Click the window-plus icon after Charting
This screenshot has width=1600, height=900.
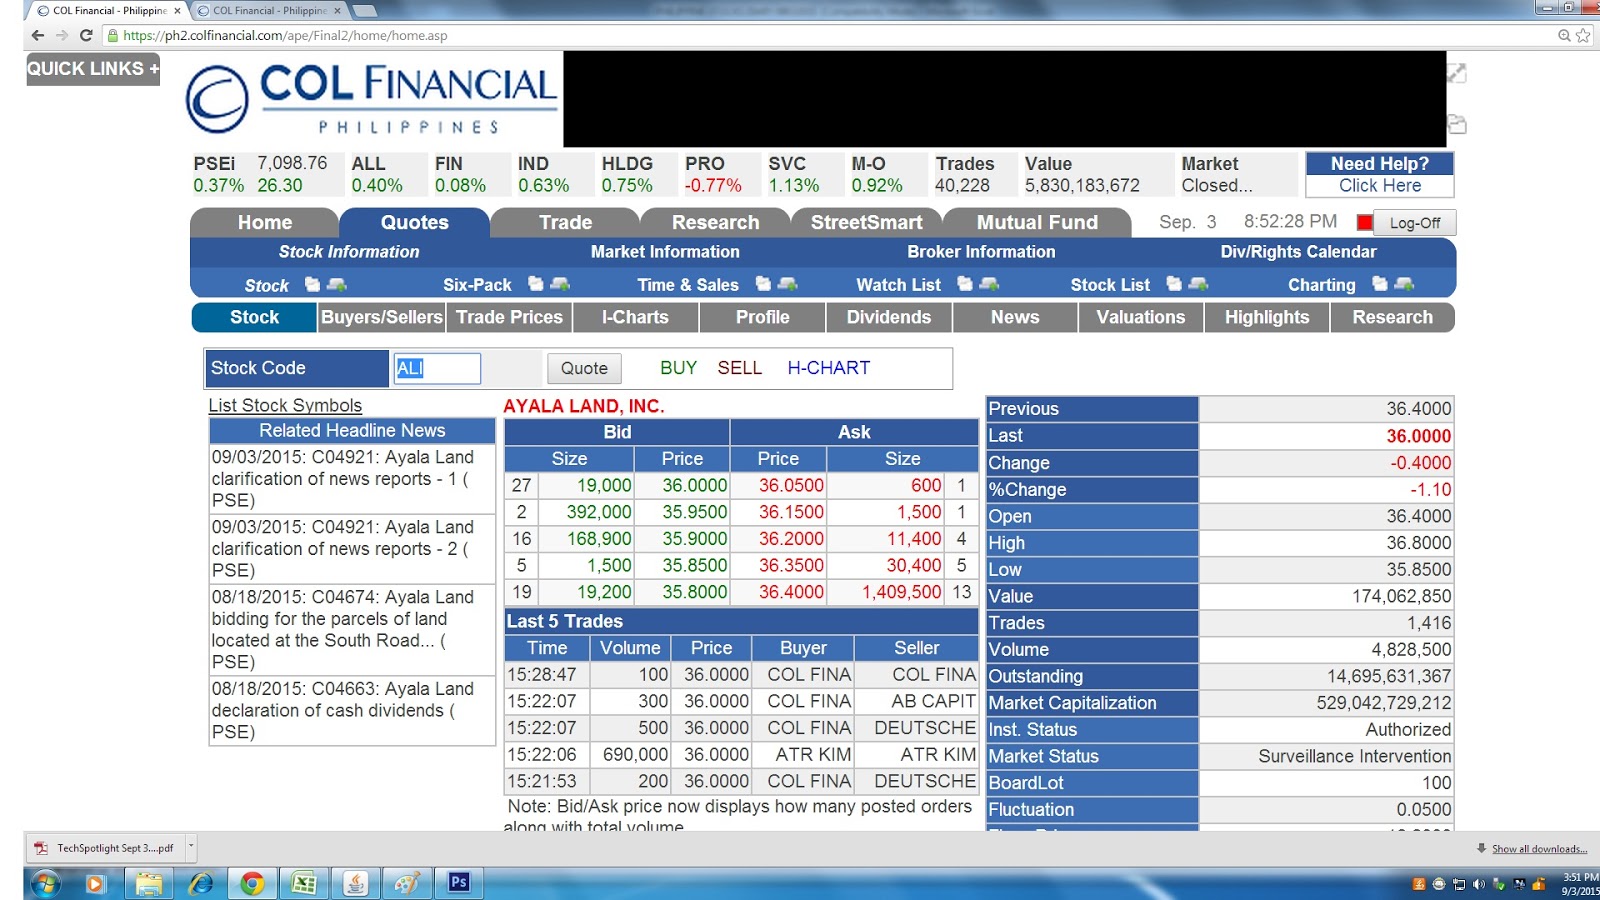pos(1404,285)
